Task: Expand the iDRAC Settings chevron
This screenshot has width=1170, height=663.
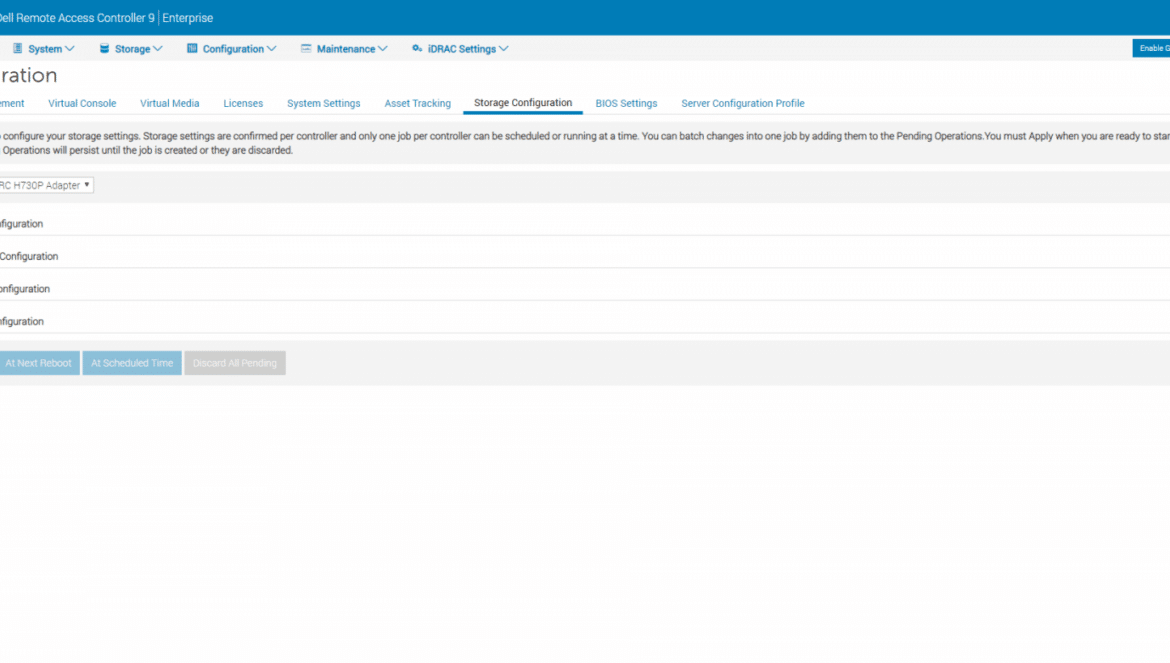Action: [x=504, y=49]
